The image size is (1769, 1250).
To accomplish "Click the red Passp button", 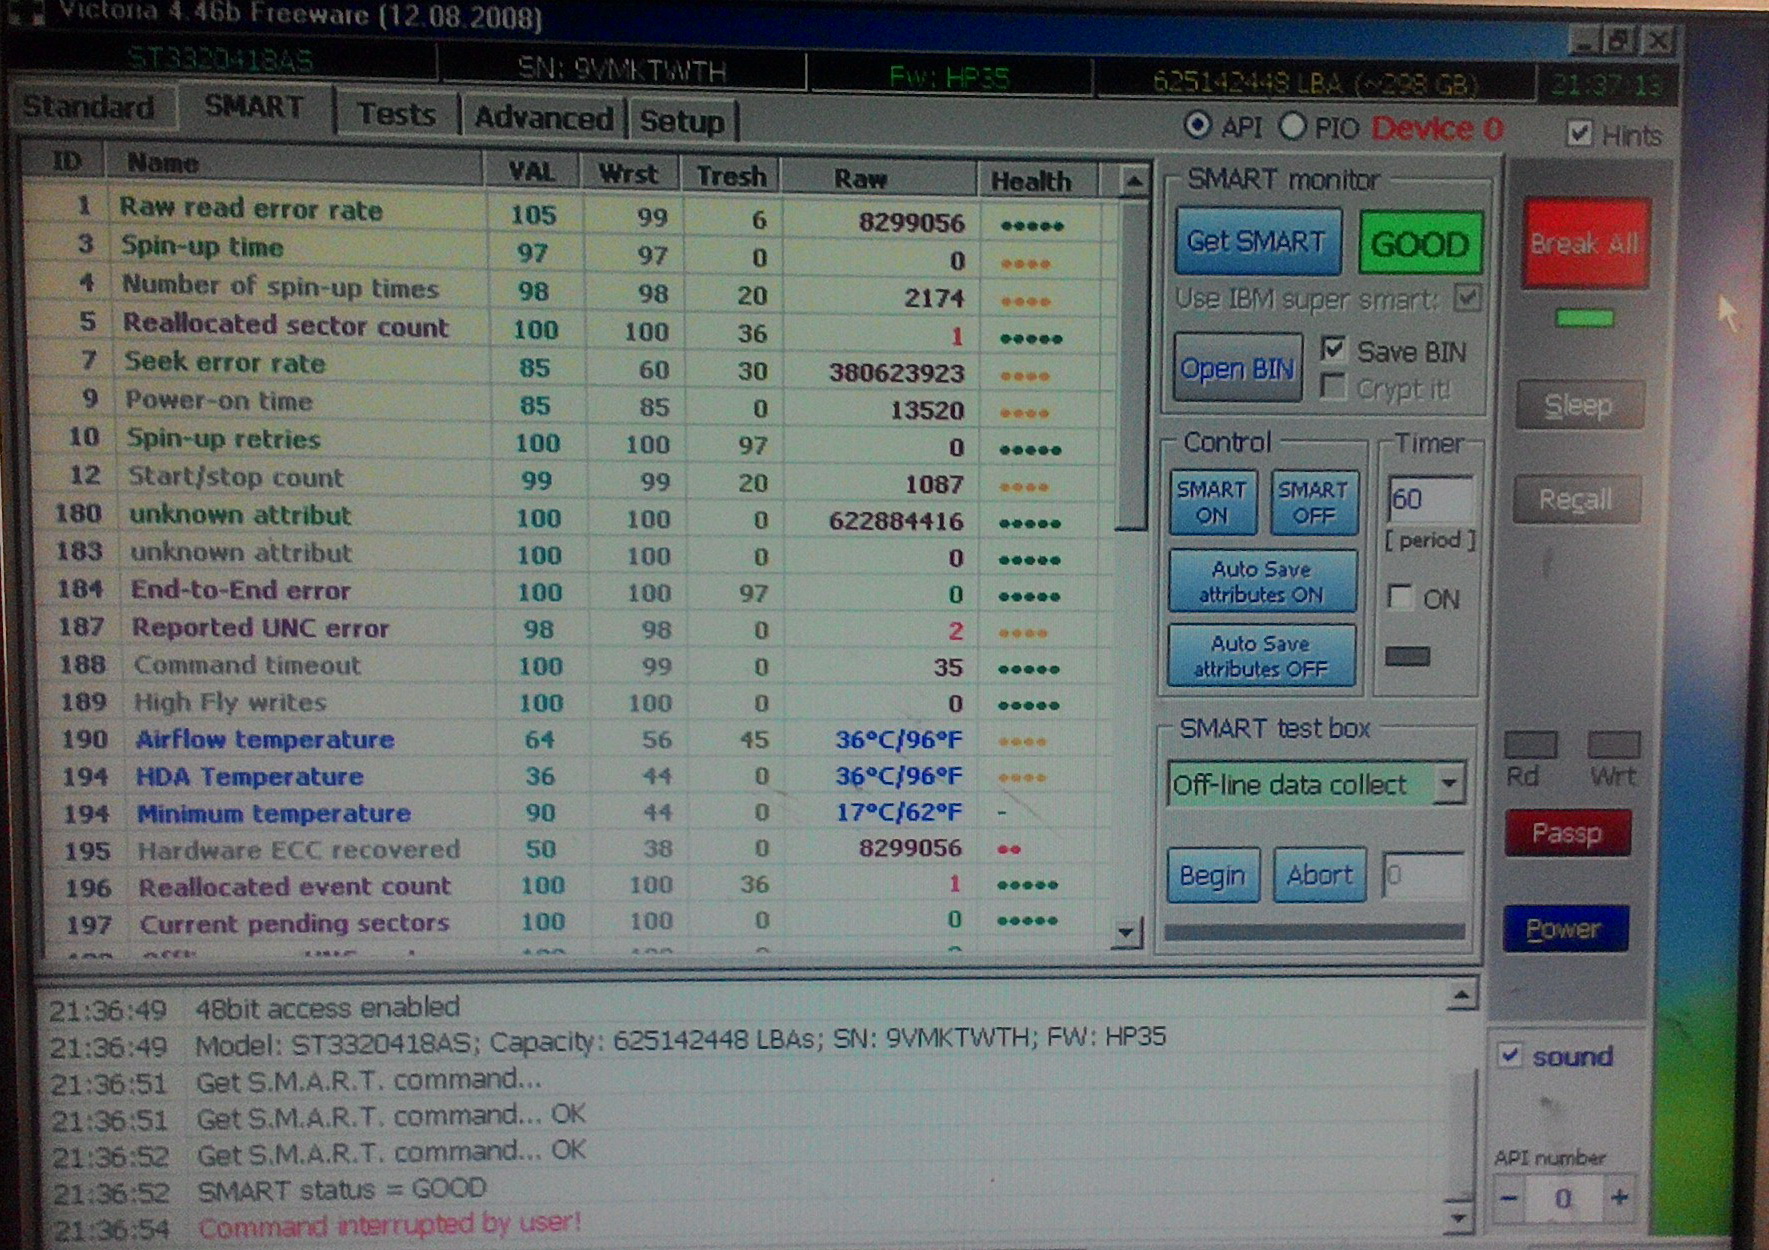I will [x=1567, y=833].
